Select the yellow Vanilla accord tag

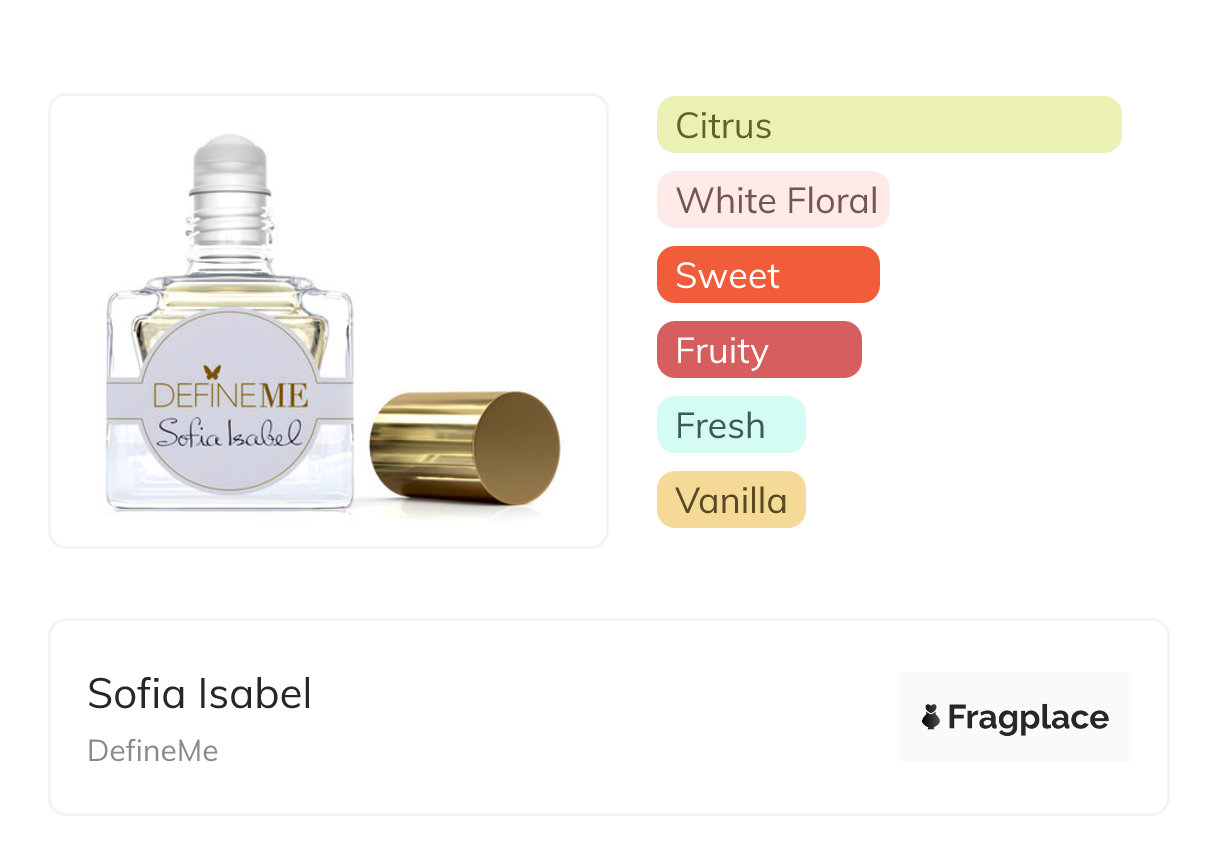click(730, 500)
